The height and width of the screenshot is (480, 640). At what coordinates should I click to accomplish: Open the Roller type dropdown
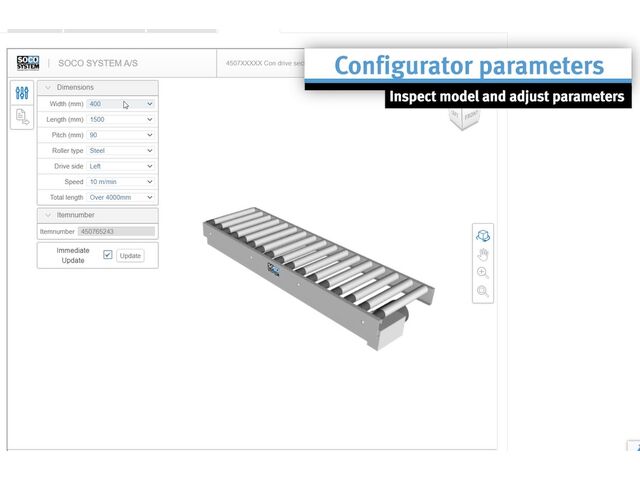pyautogui.click(x=121, y=151)
